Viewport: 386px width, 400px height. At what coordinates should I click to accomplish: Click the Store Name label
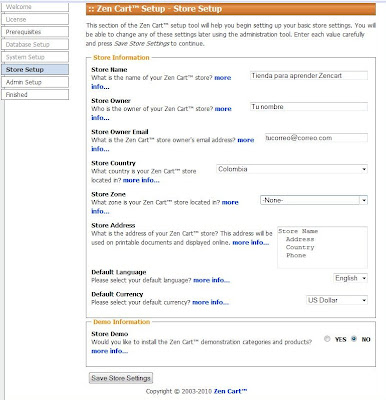tap(109, 70)
